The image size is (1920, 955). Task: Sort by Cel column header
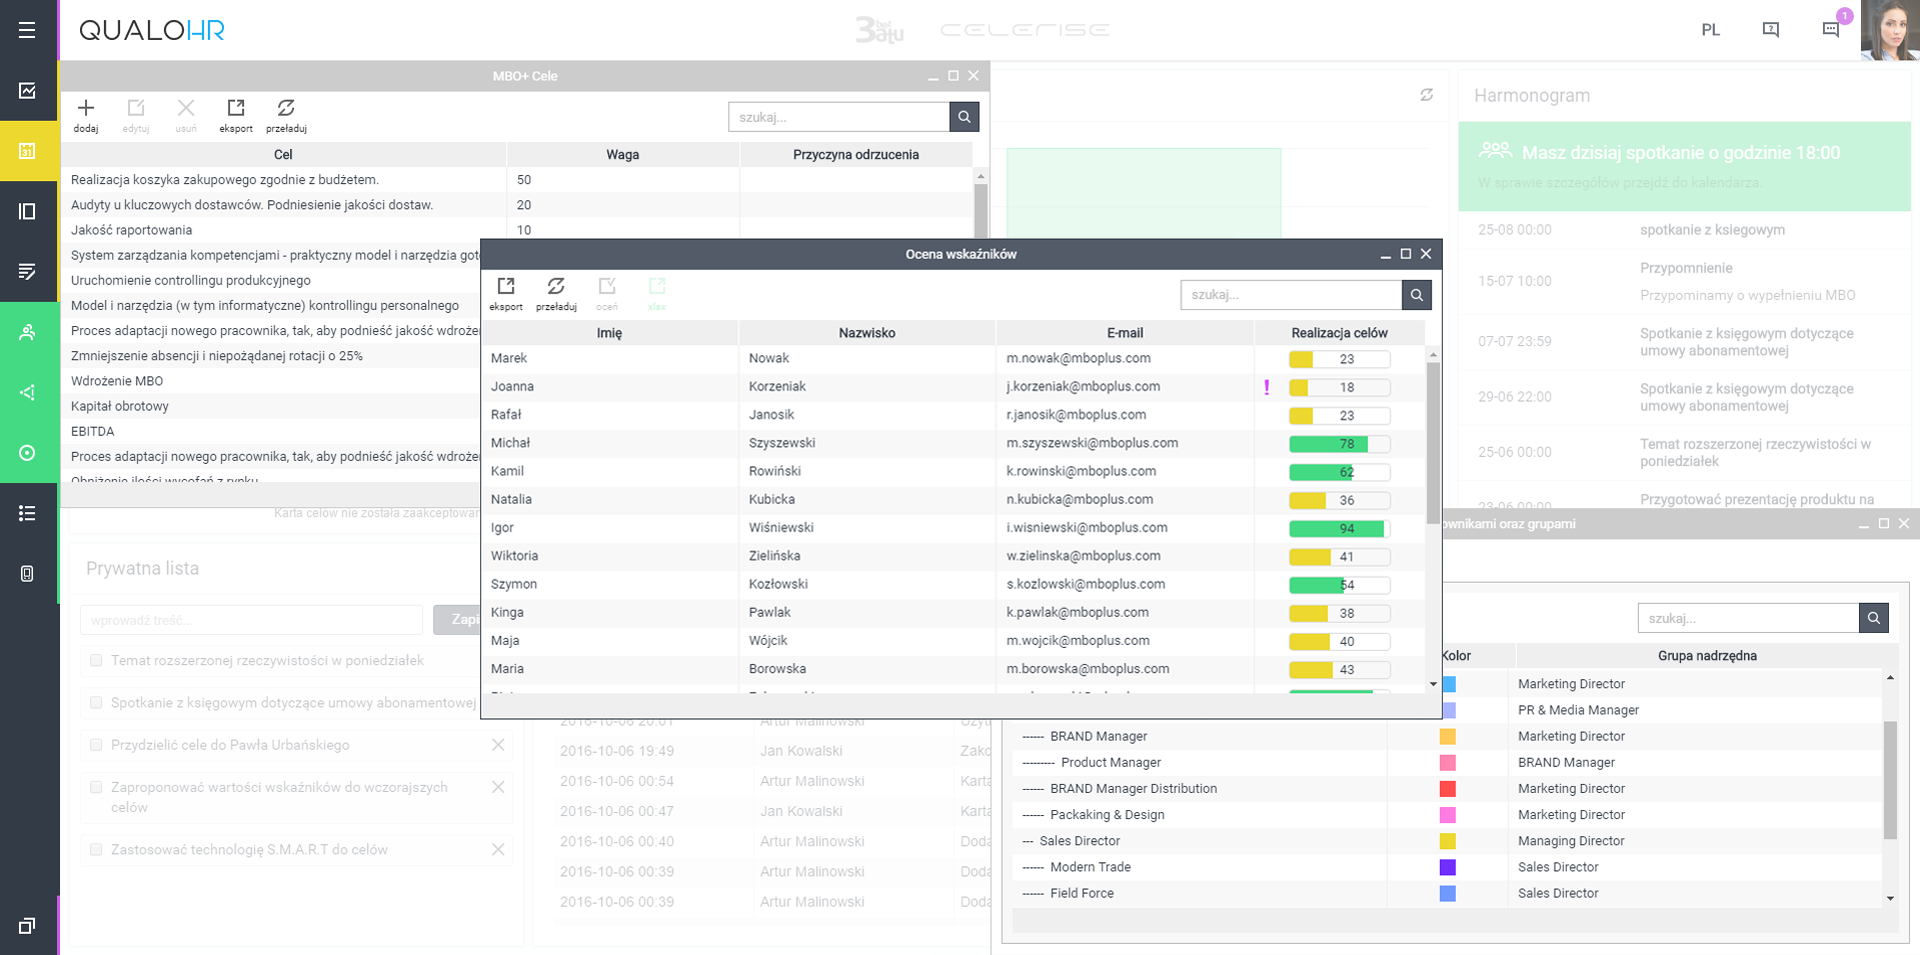(x=283, y=154)
